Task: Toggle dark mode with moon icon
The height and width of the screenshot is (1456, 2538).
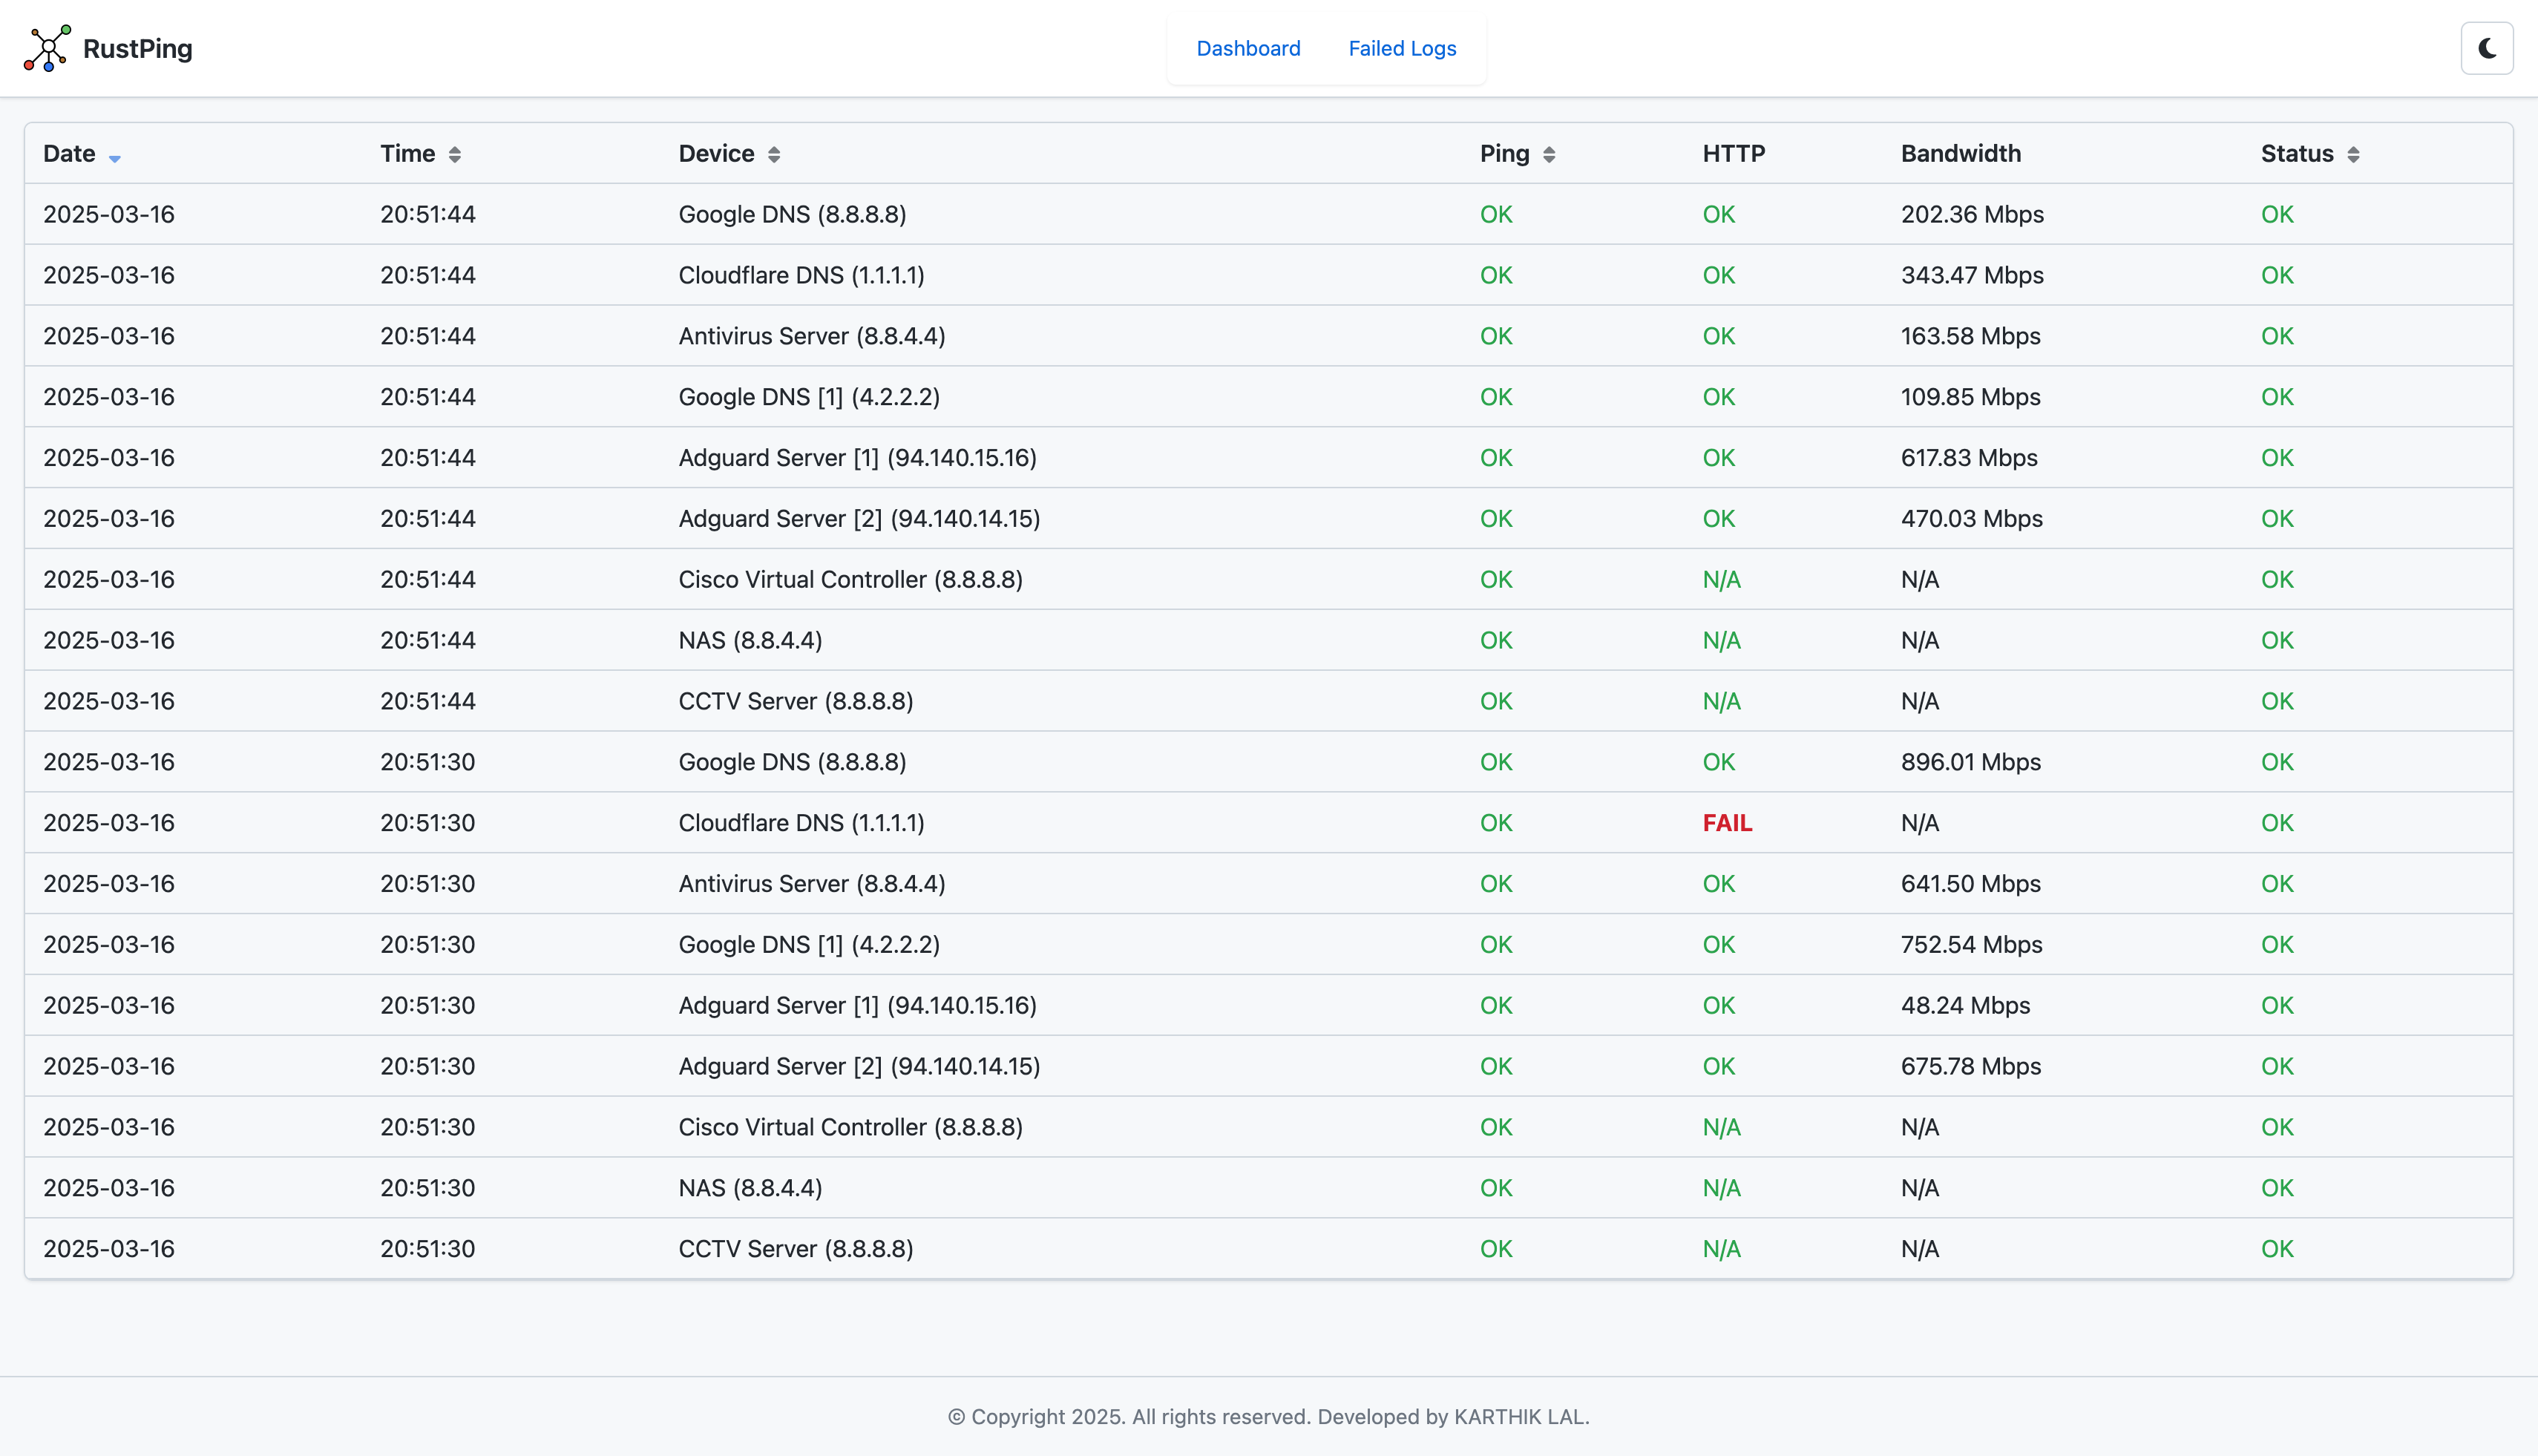Action: (x=2486, y=48)
